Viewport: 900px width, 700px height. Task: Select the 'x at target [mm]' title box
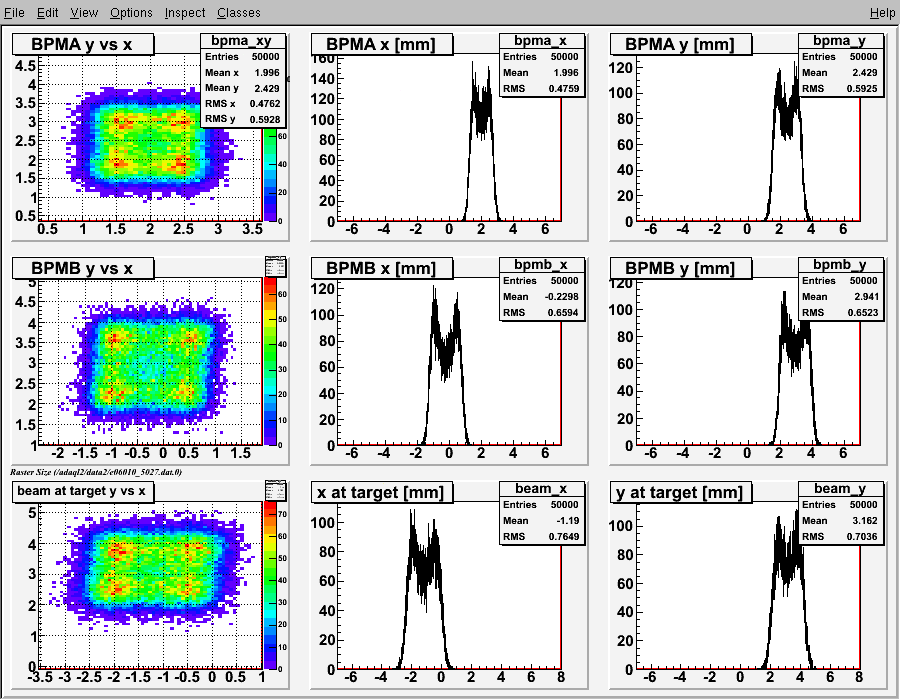(382, 492)
